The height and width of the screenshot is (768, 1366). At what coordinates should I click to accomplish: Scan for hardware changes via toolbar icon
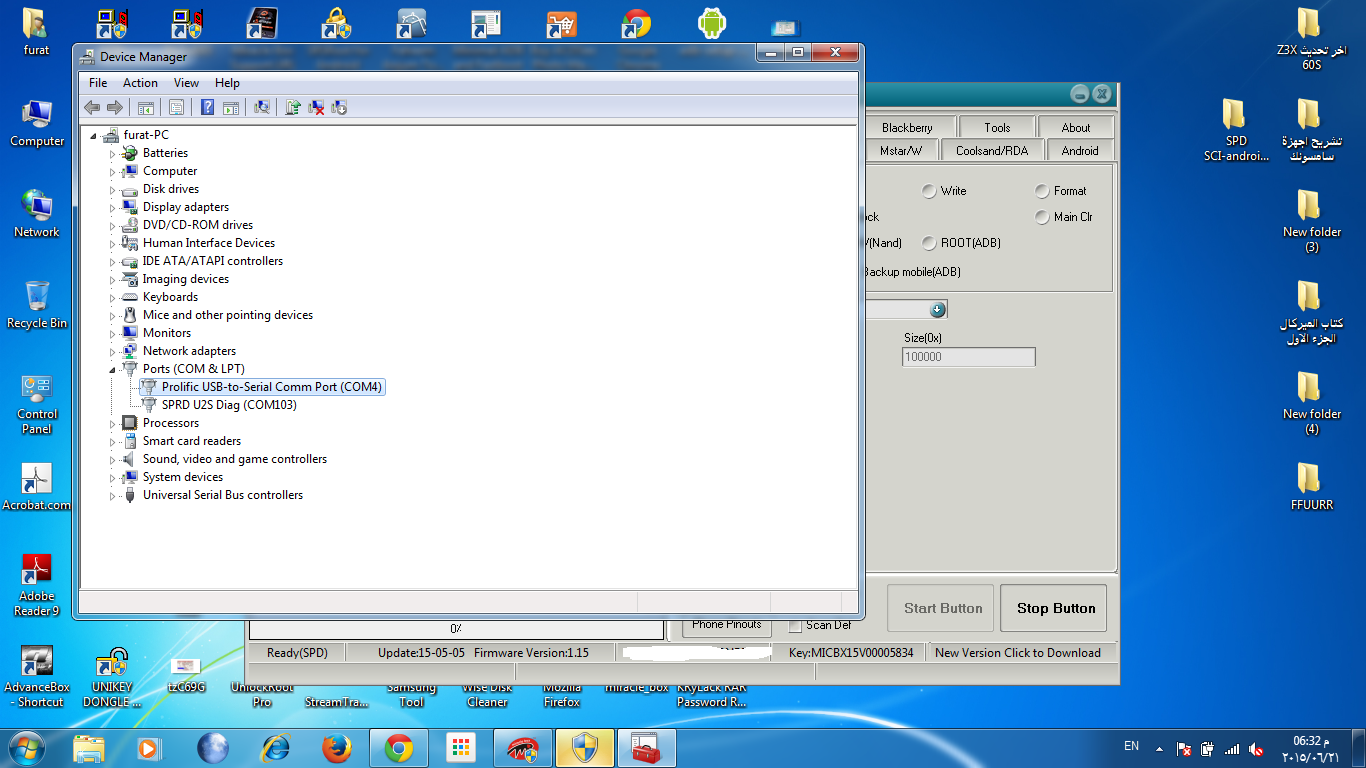(262, 107)
